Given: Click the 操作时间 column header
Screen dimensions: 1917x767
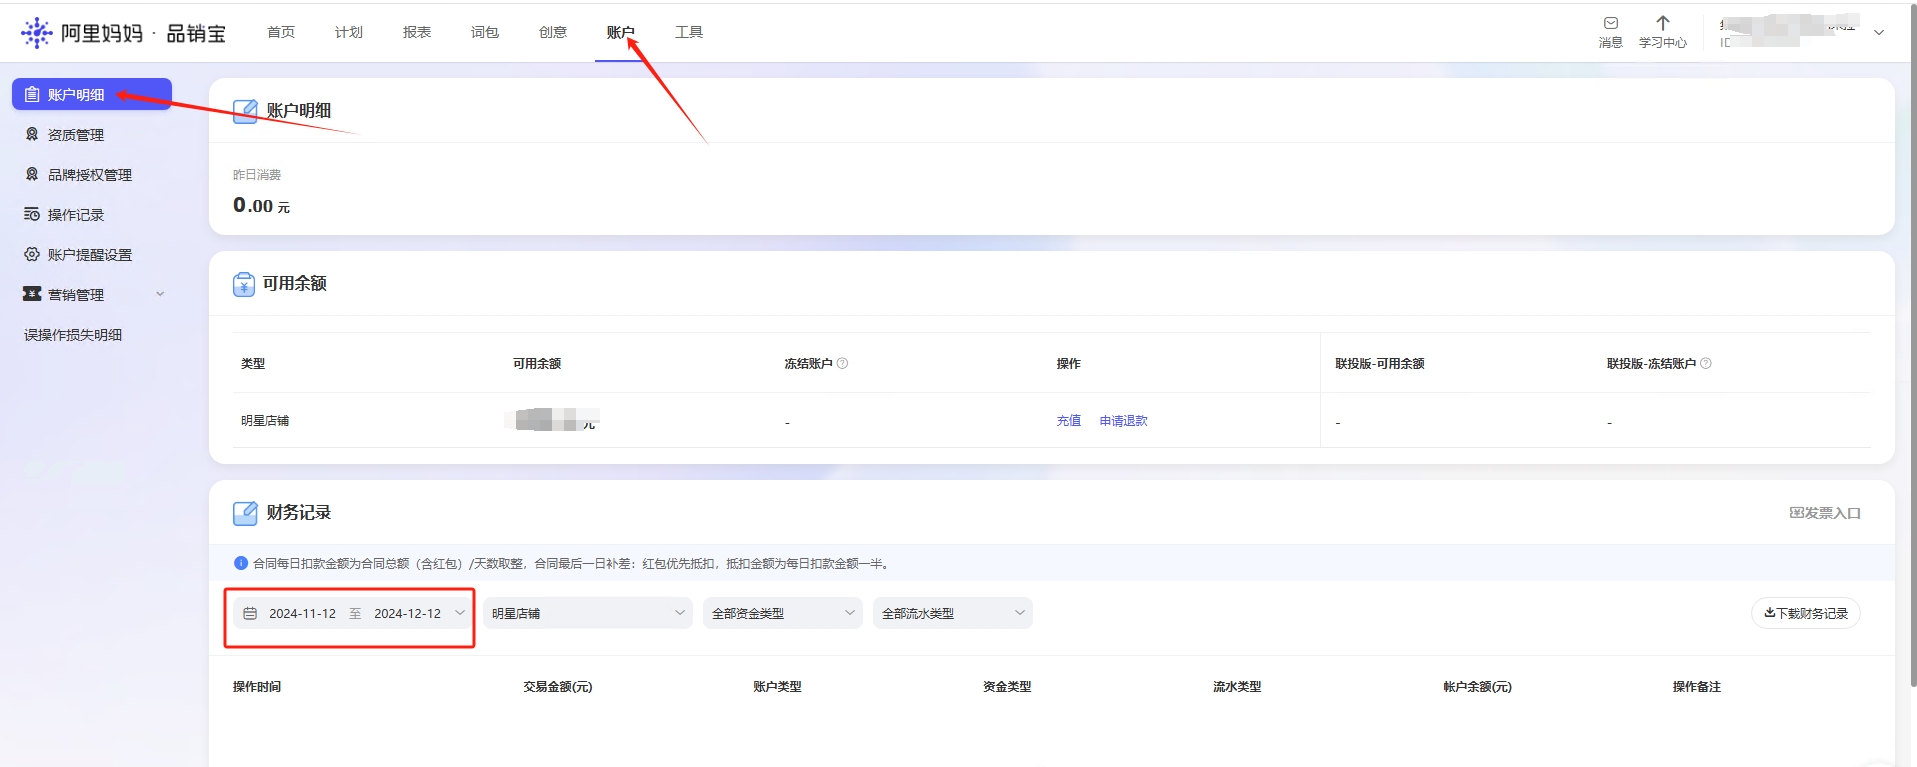Looking at the screenshot, I should tap(257, 687).
